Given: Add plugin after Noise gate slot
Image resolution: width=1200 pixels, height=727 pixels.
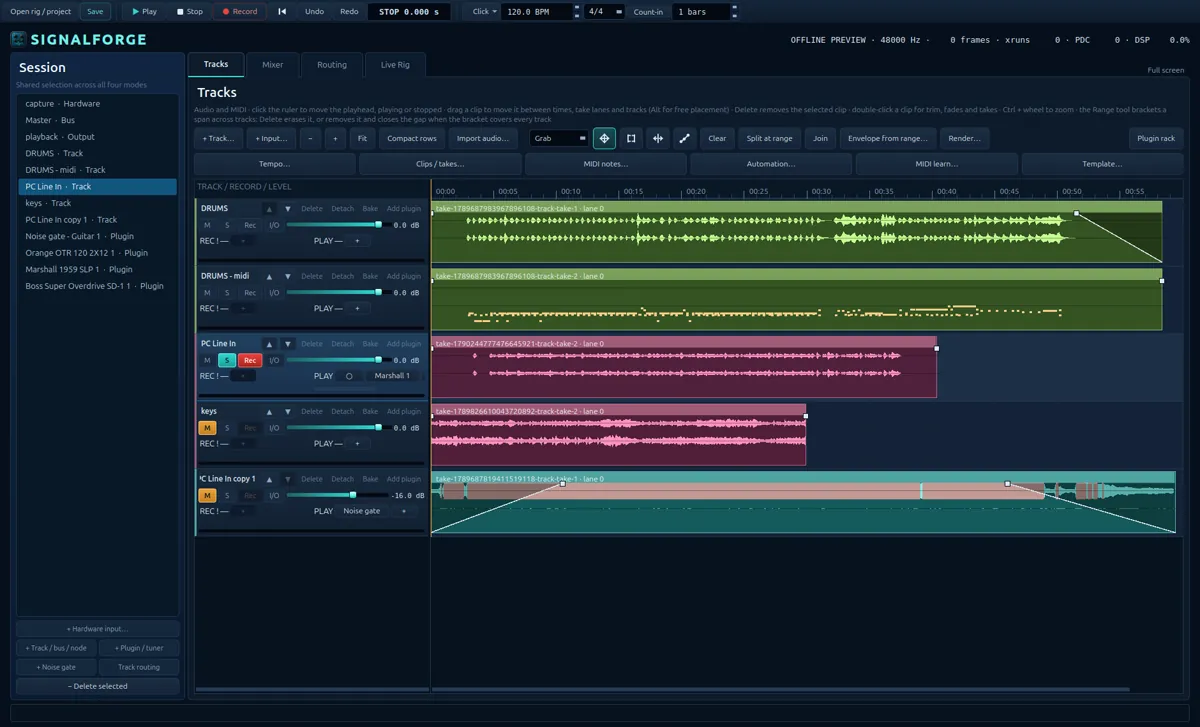Looking at the screenshot, I should 404,511.
